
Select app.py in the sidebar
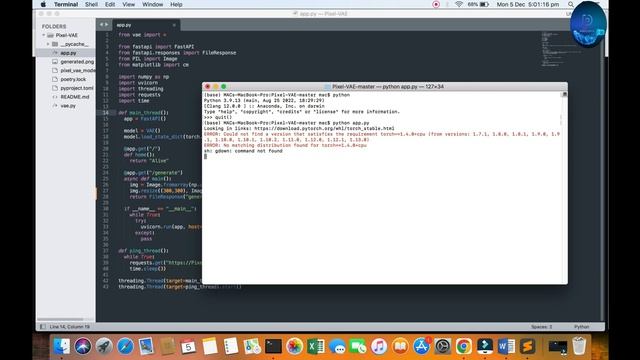(x=68, y=53)
